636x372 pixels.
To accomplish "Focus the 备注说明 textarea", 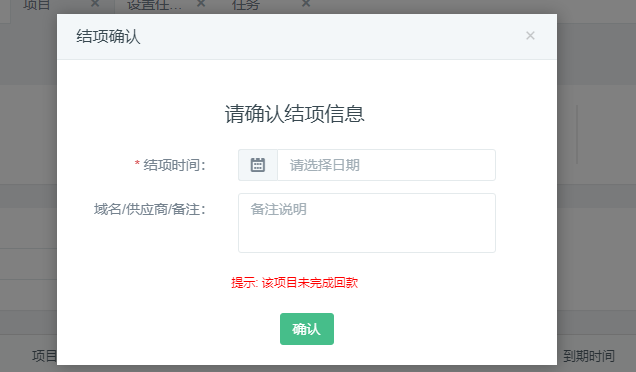I will point(367,223).
